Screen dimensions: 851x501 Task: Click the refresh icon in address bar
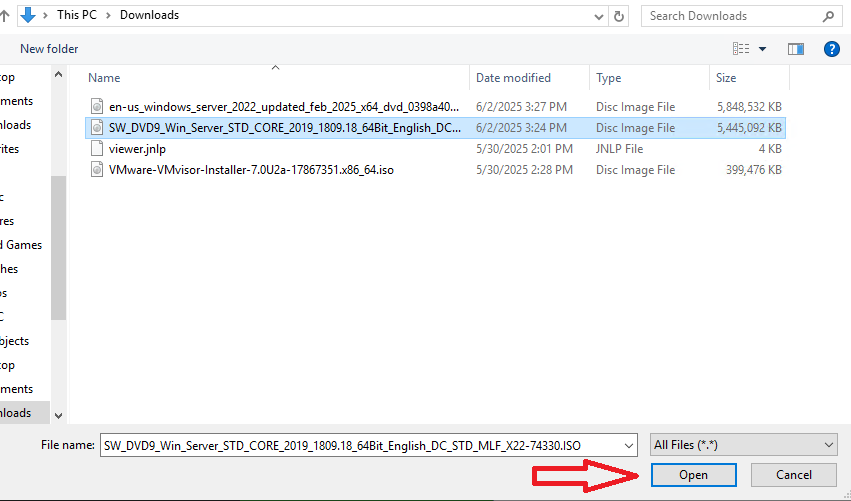click(x=620, y=16)
